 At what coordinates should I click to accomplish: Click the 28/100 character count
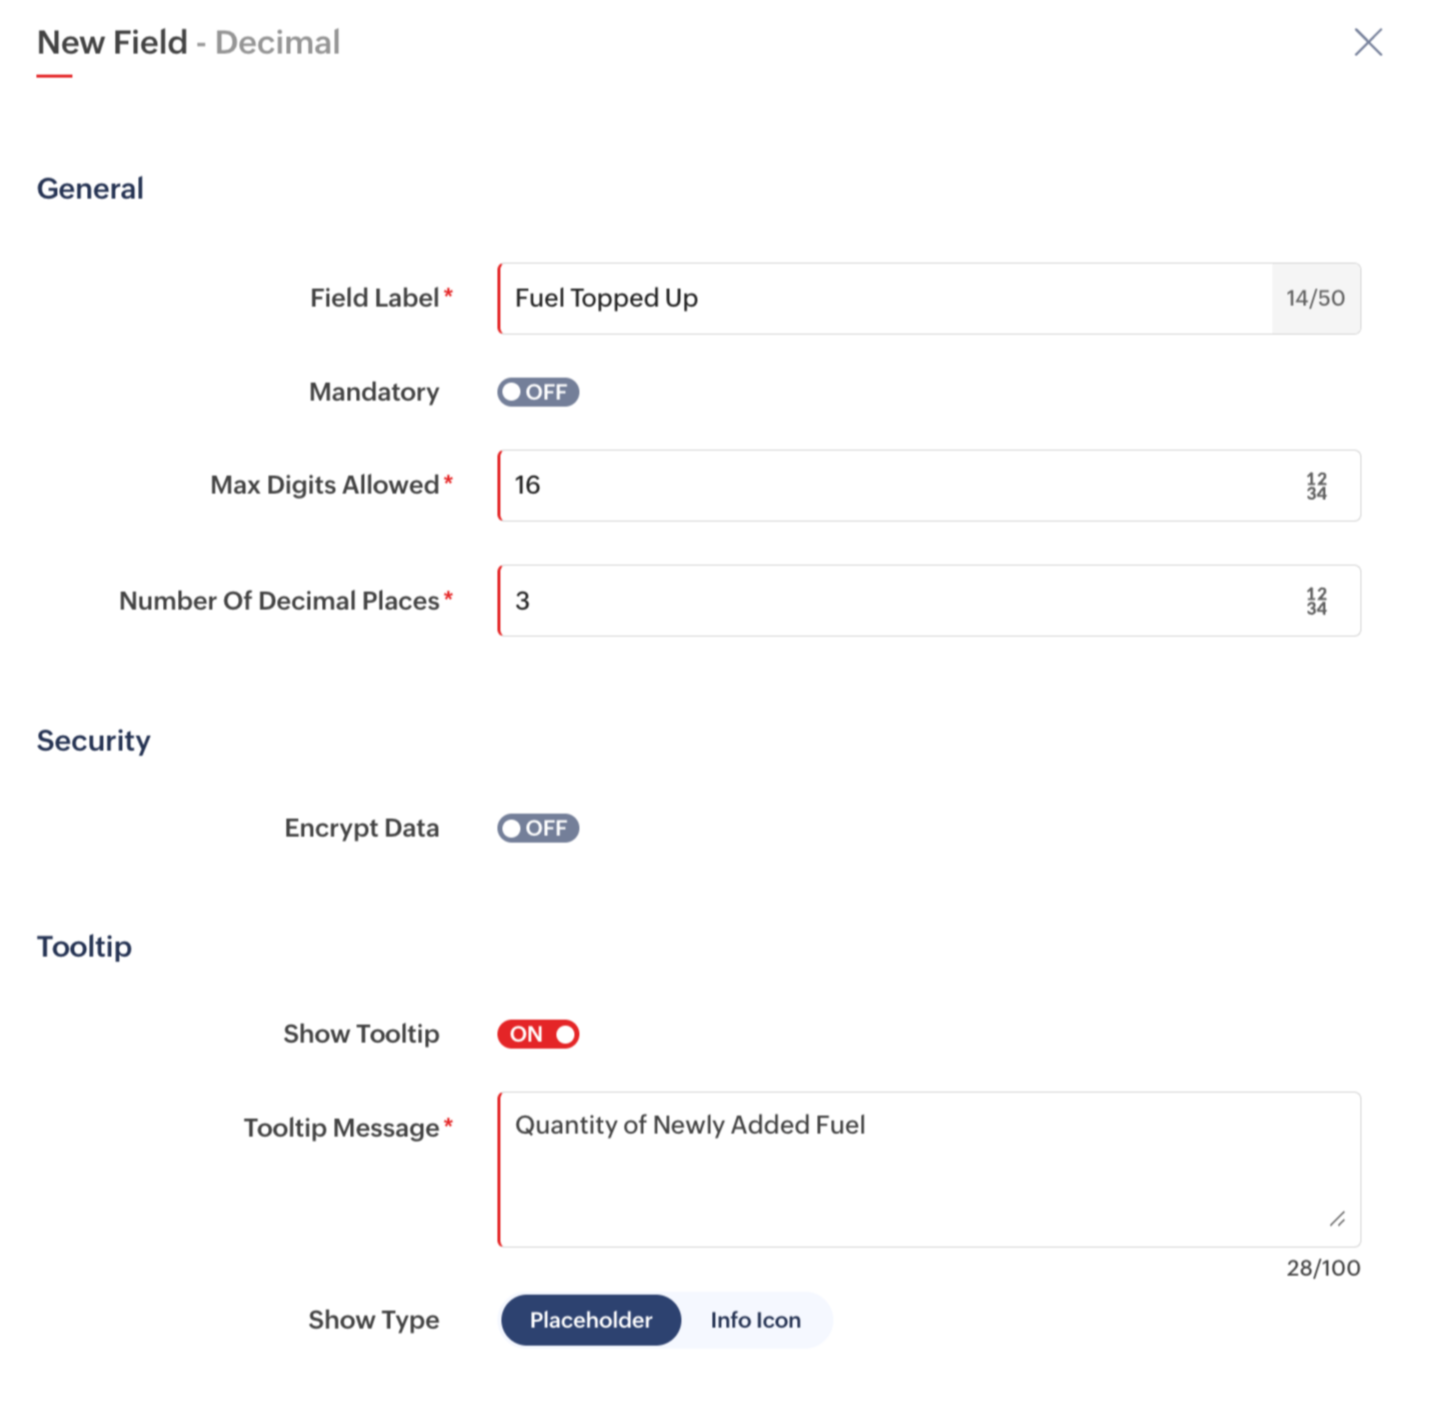pyautogui.click(x=1323, y=1268)
